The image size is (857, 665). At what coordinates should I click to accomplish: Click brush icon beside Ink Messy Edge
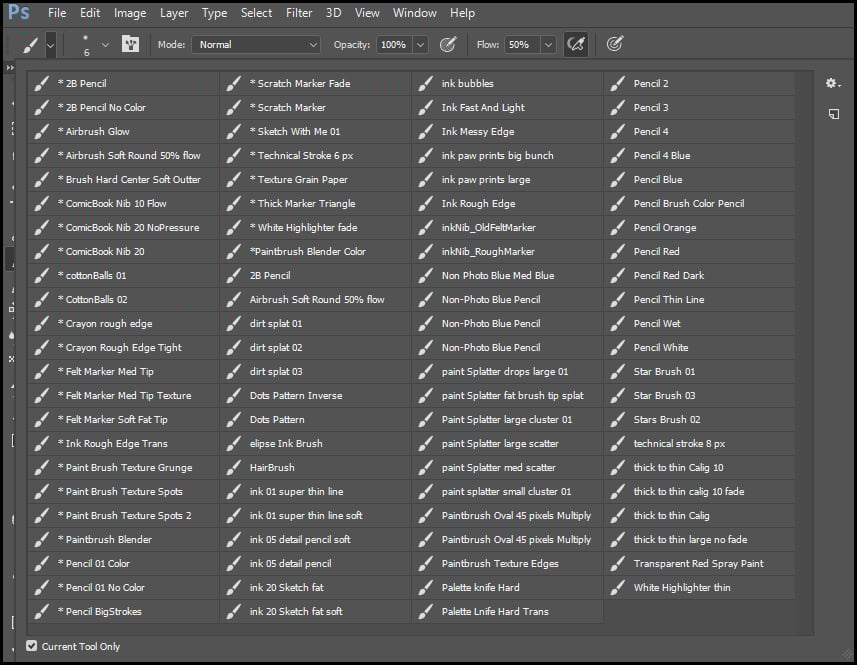pyautogui.click(x=425, y=132)
